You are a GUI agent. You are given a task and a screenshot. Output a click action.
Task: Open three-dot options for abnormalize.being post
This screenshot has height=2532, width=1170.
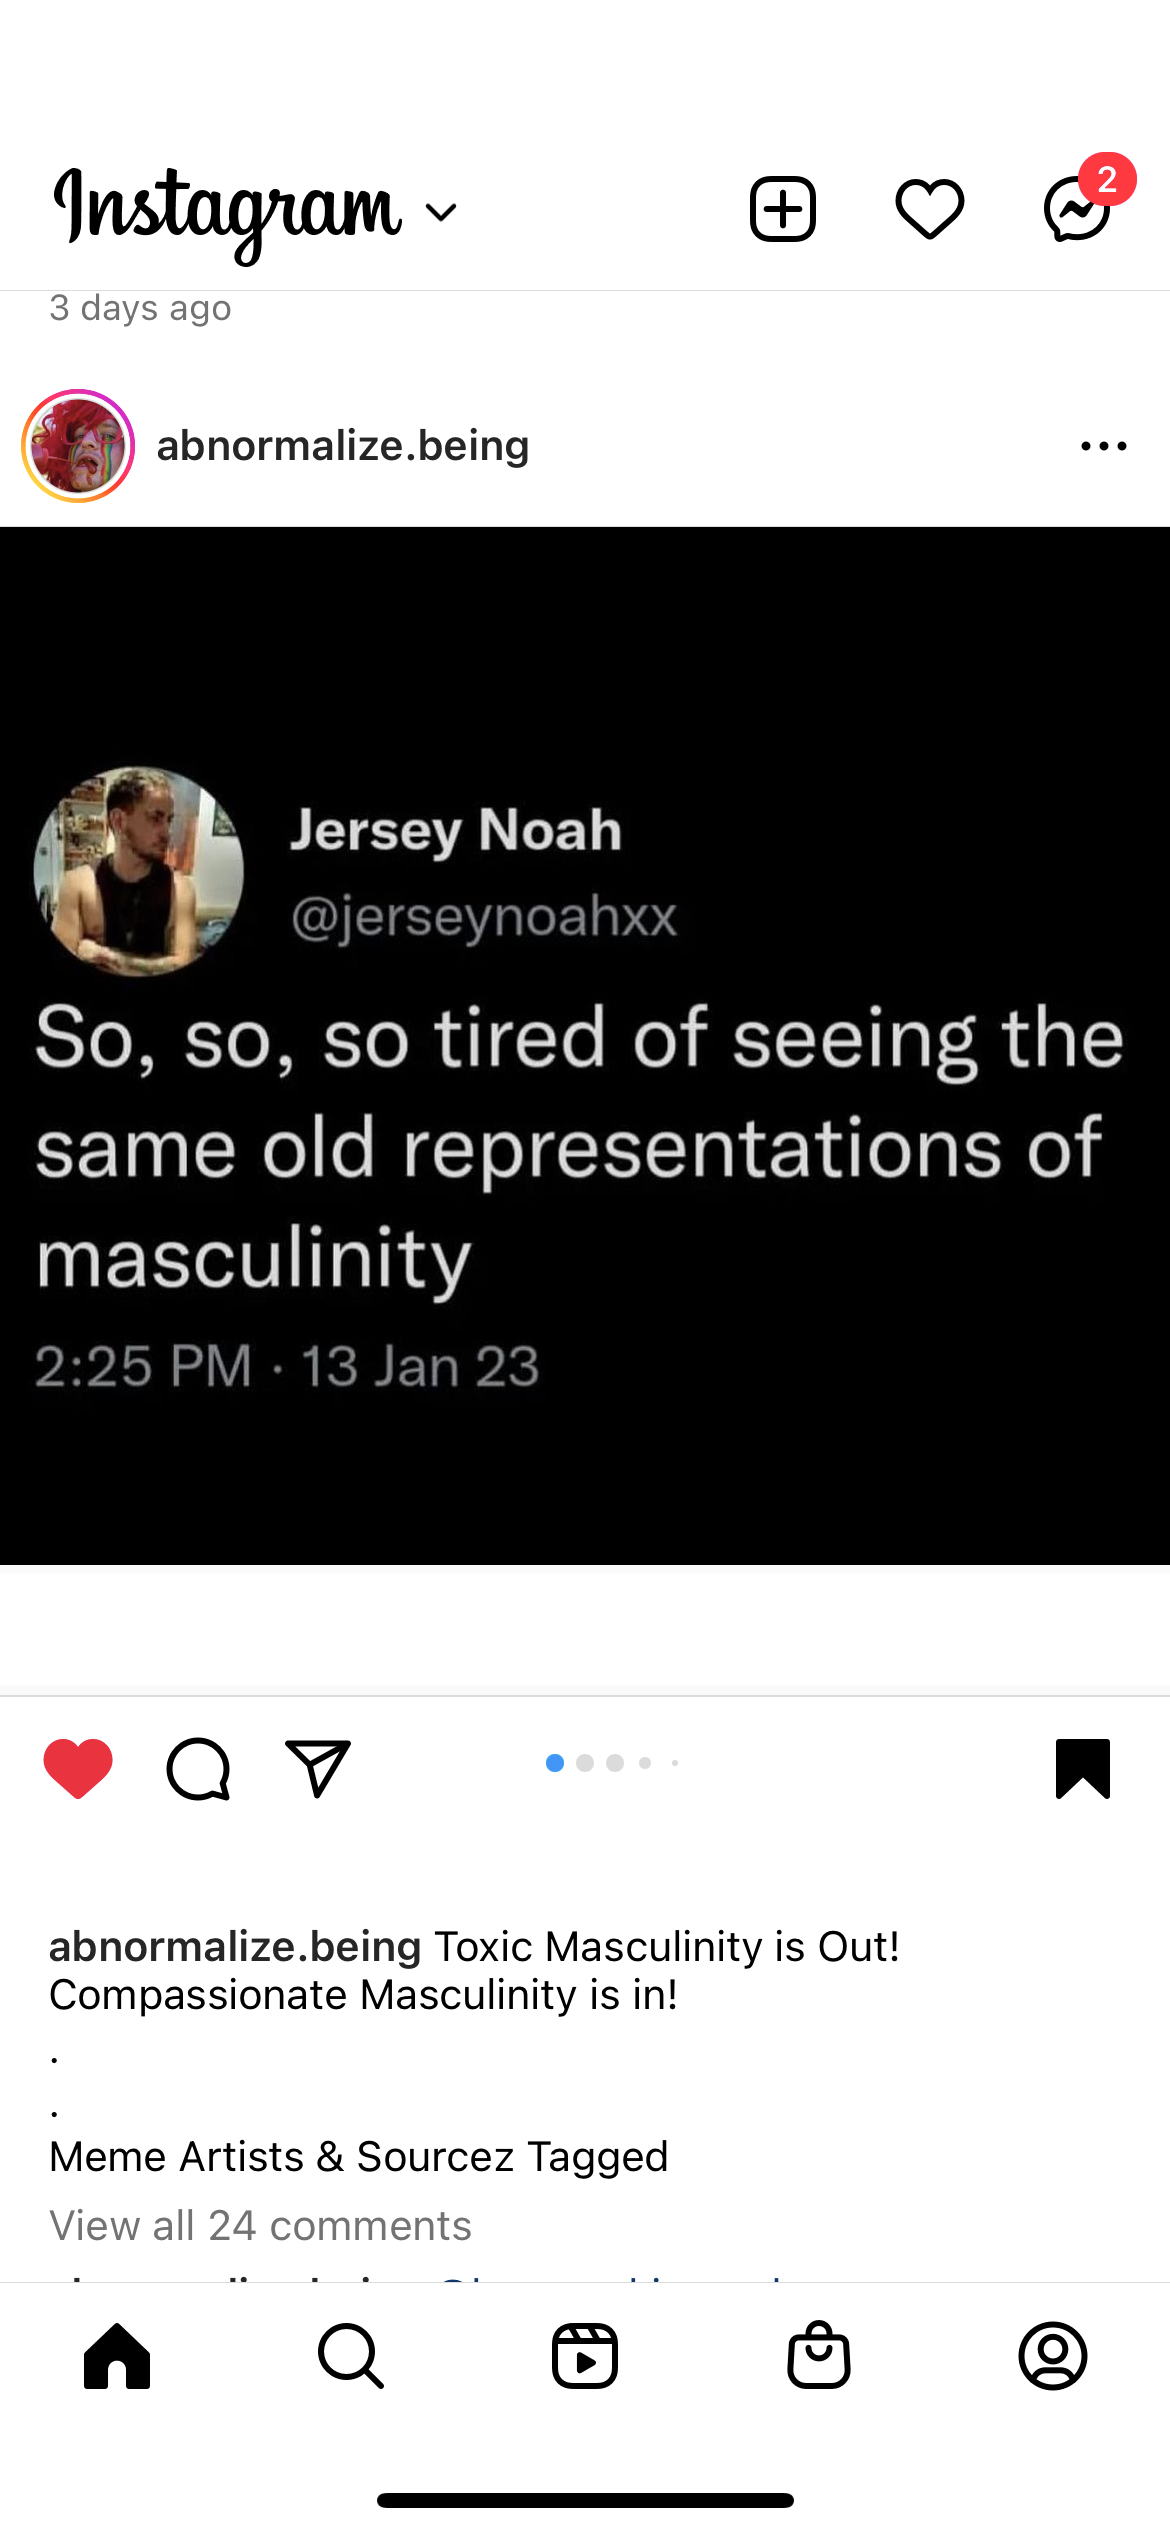1103,446
